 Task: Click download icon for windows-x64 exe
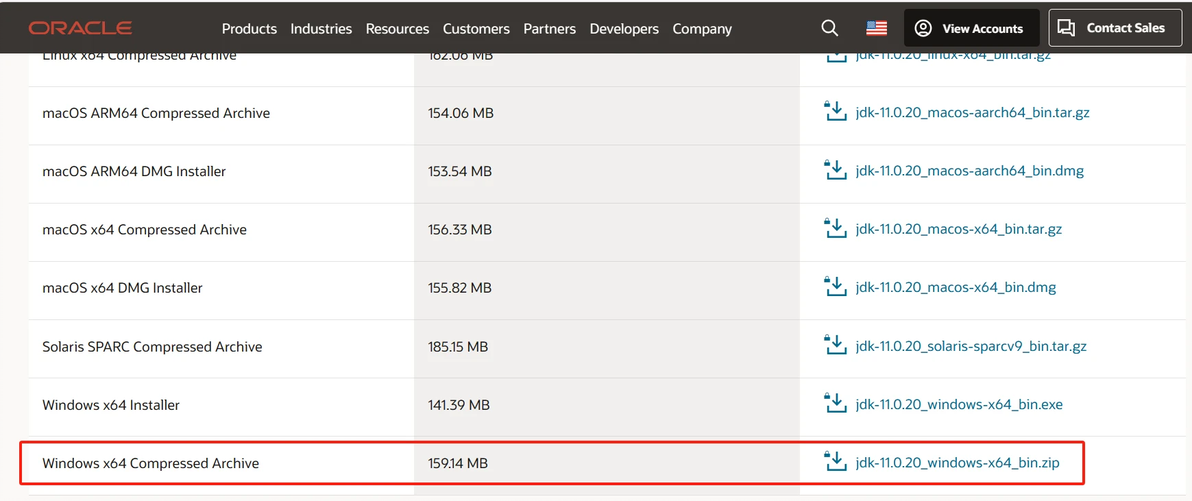[835, 404]
